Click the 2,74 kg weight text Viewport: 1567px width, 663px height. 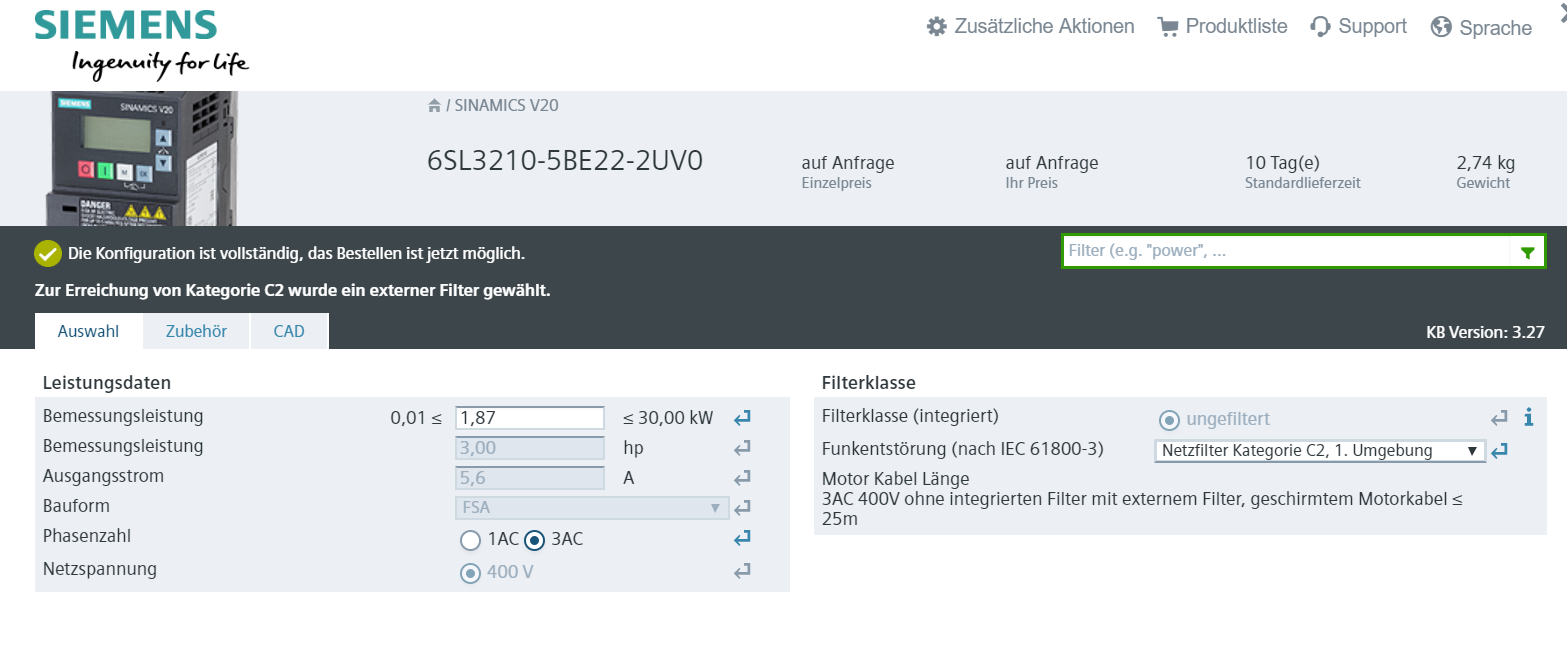pyautogui.click(x=1486, y=163)
